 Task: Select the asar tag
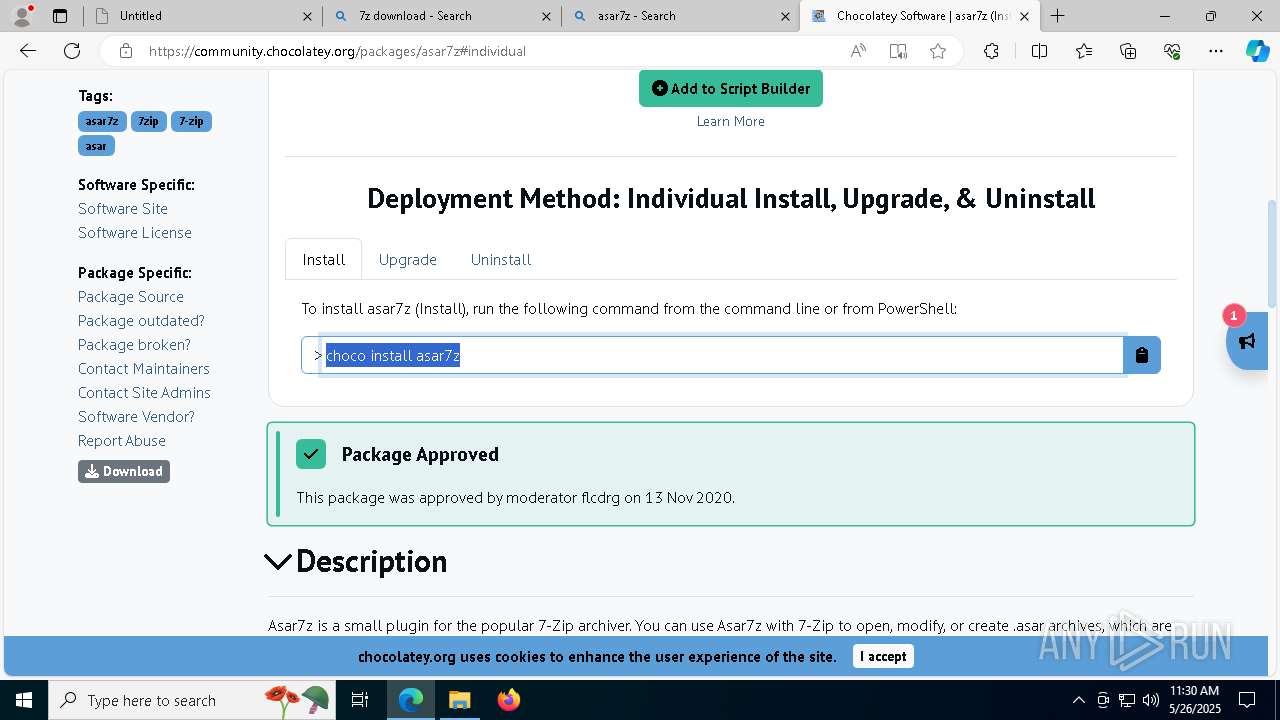(96, 146)
